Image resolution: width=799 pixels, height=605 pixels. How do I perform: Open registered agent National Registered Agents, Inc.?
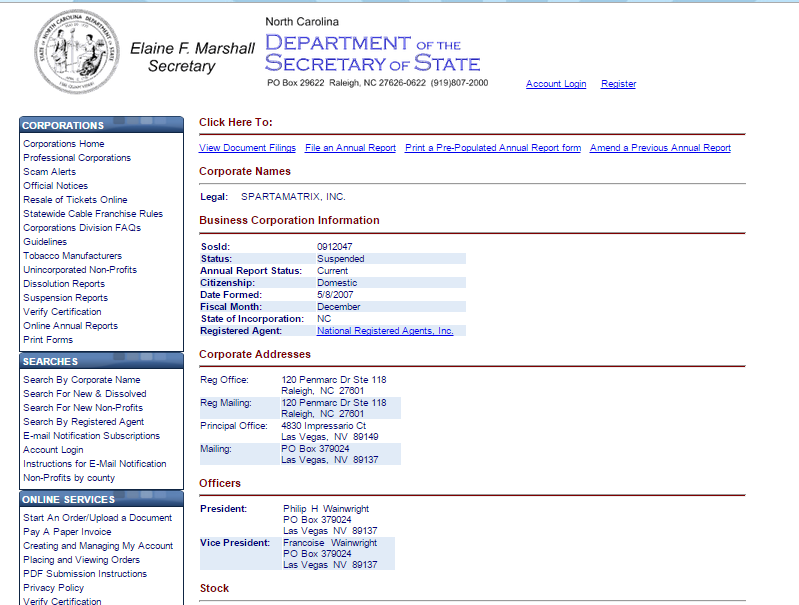click(385, 331)
